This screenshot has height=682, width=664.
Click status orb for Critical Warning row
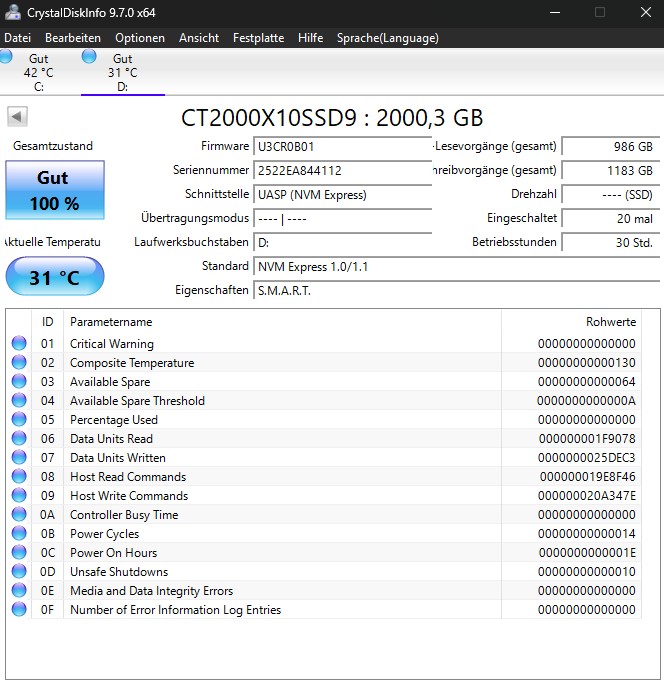[x=19, y=344]
